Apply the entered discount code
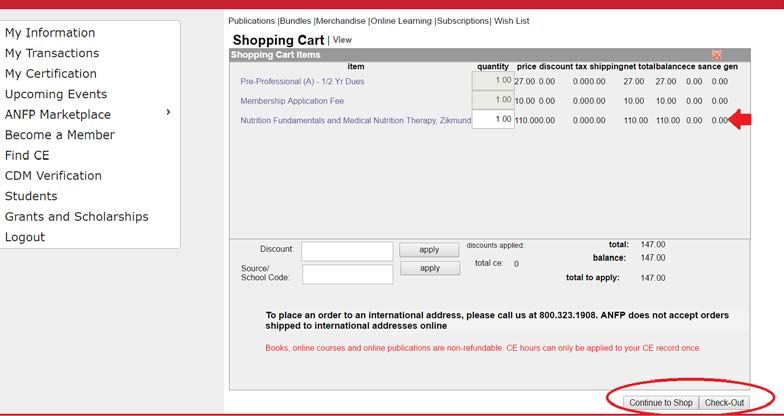Viewport: 784px width, 416px height. (x=430, y=250)
